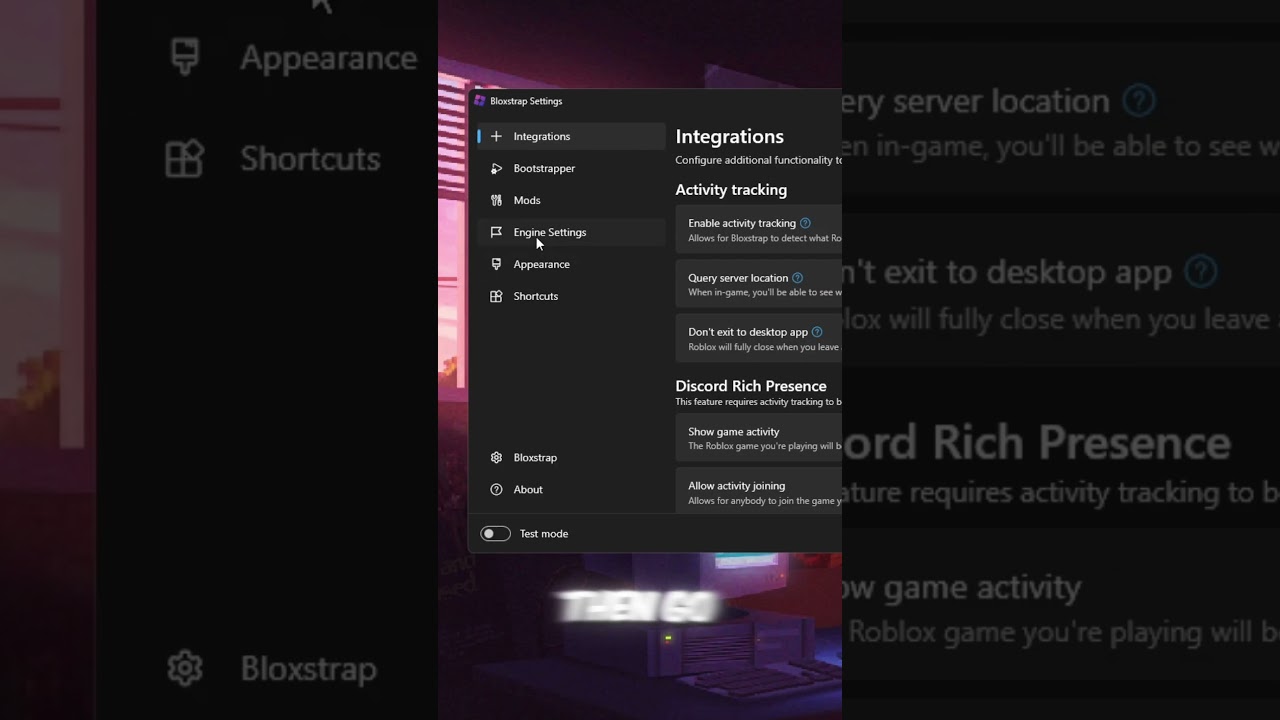Open the Bootstrapper page
This screenshot has width=1280, height=720.
click(571, 168)
